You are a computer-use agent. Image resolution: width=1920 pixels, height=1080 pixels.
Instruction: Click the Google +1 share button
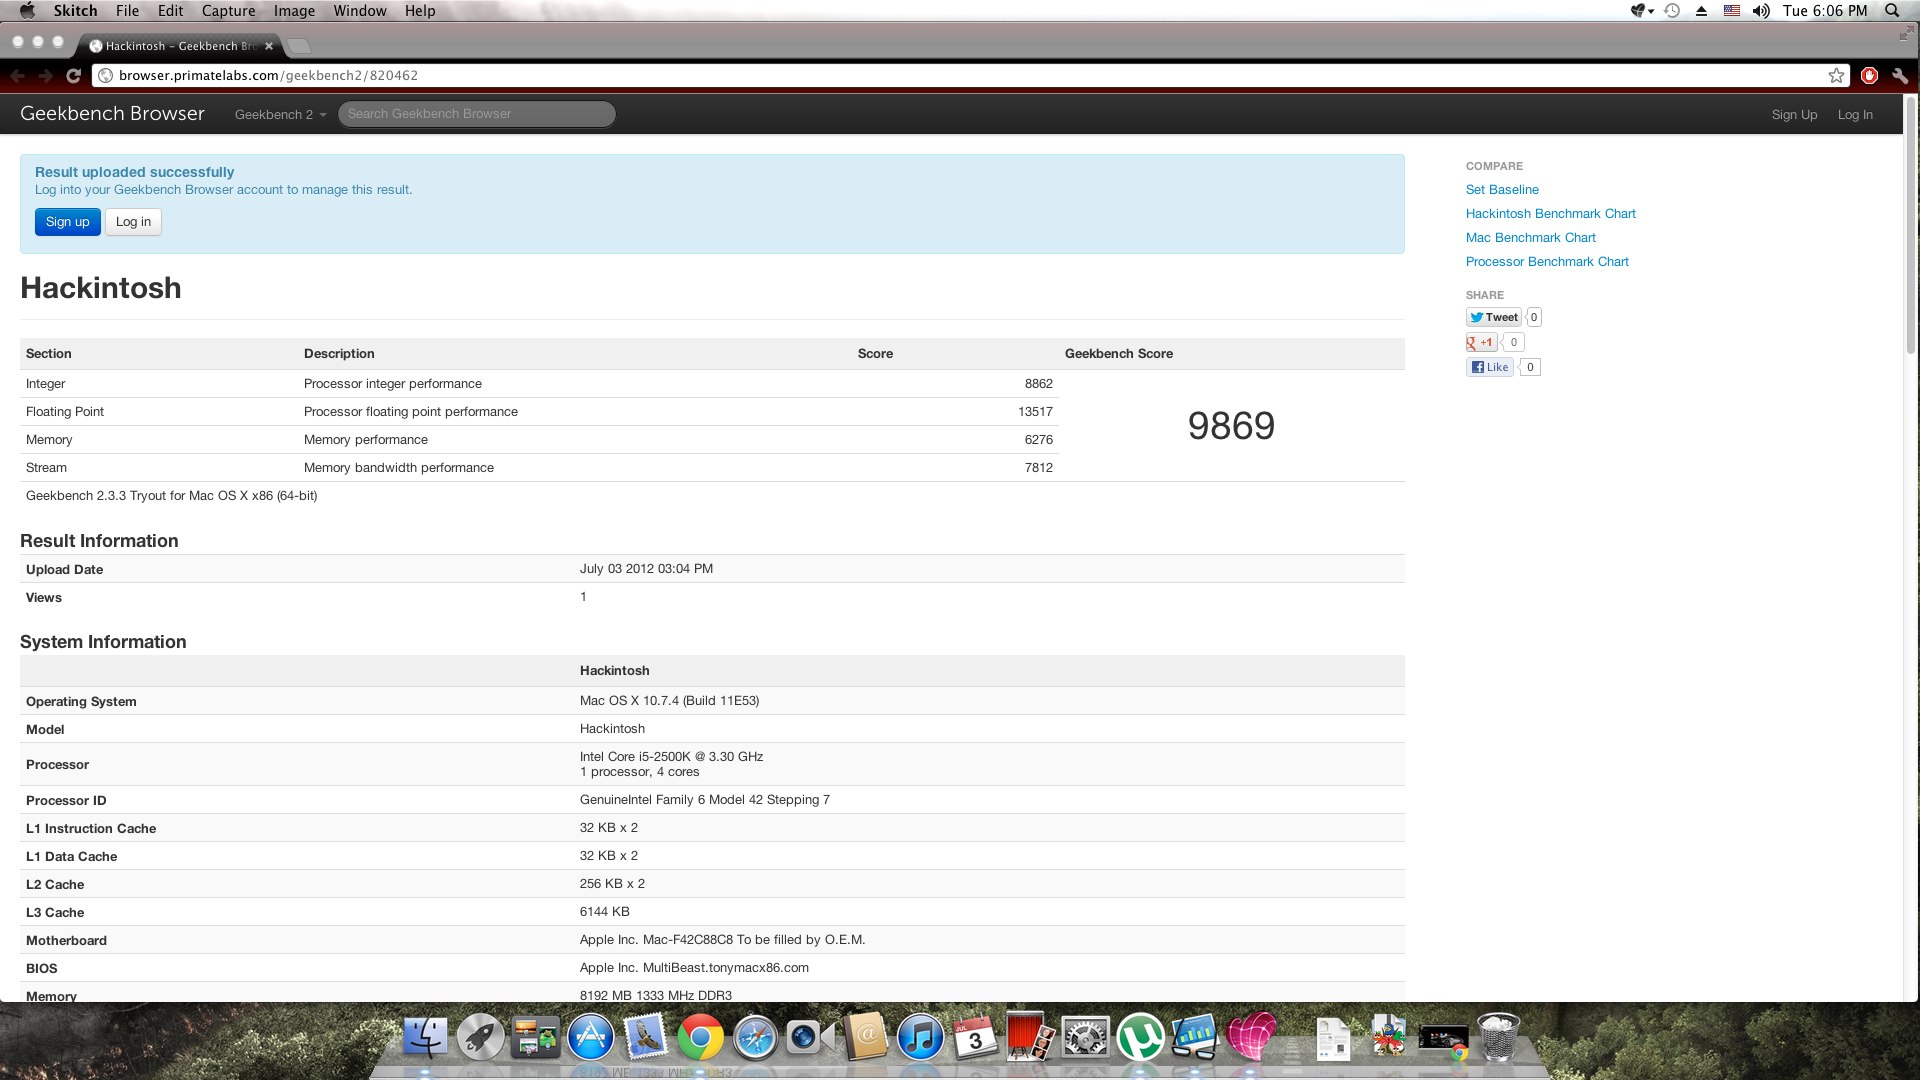click(x=1482, y=342)
